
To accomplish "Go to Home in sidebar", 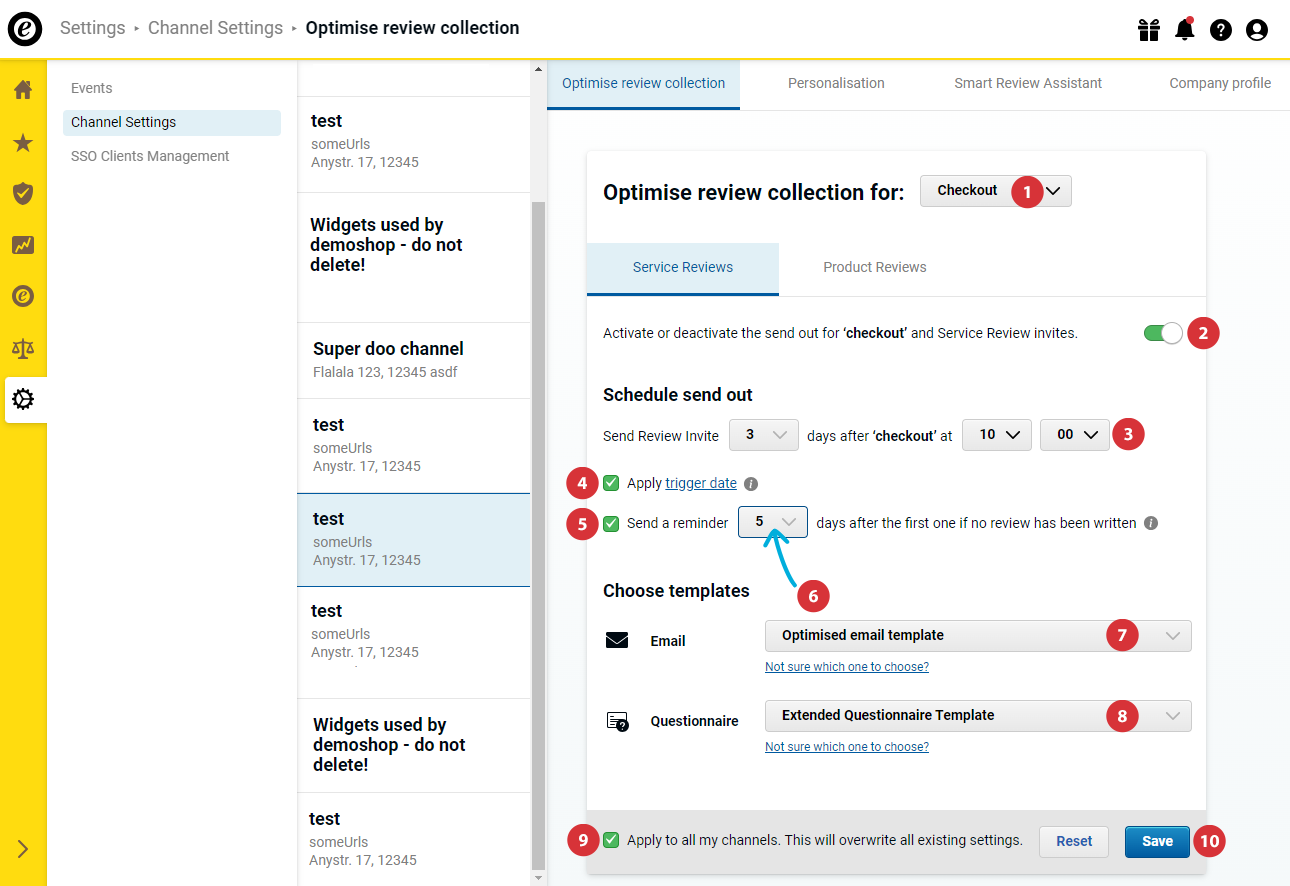I will 23,90.
